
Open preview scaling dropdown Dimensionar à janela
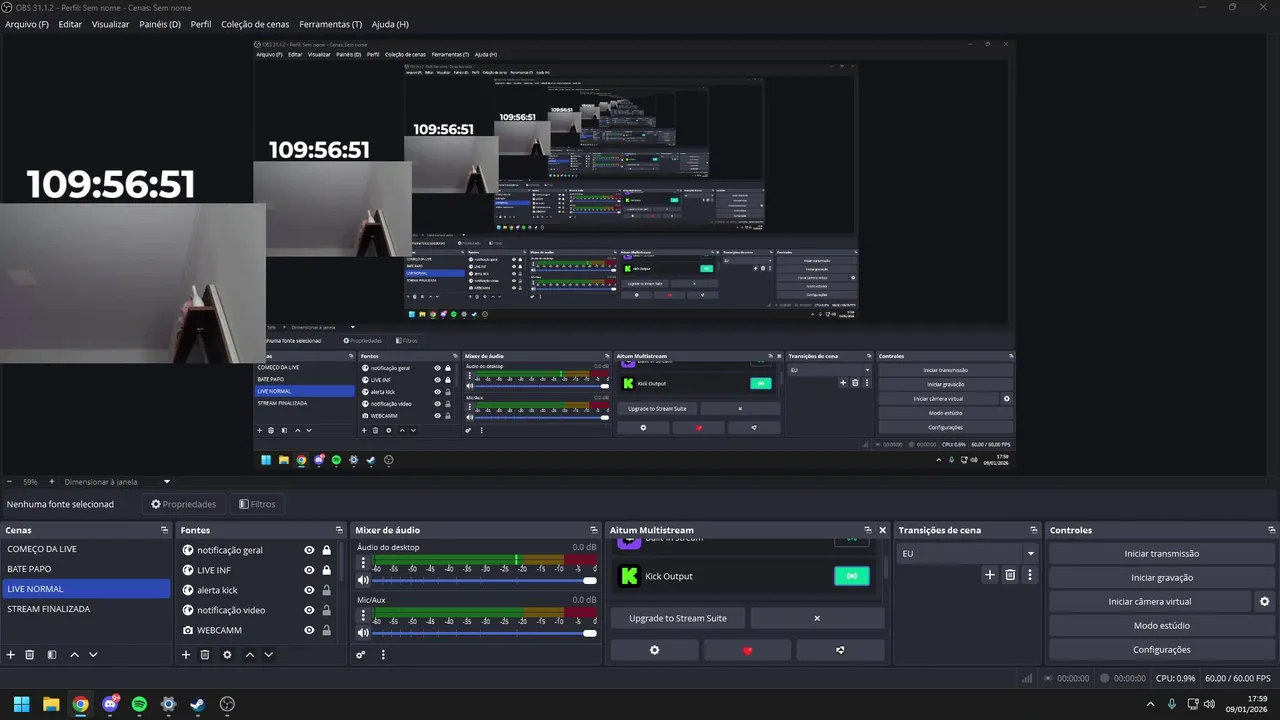[x=117, y=482]
